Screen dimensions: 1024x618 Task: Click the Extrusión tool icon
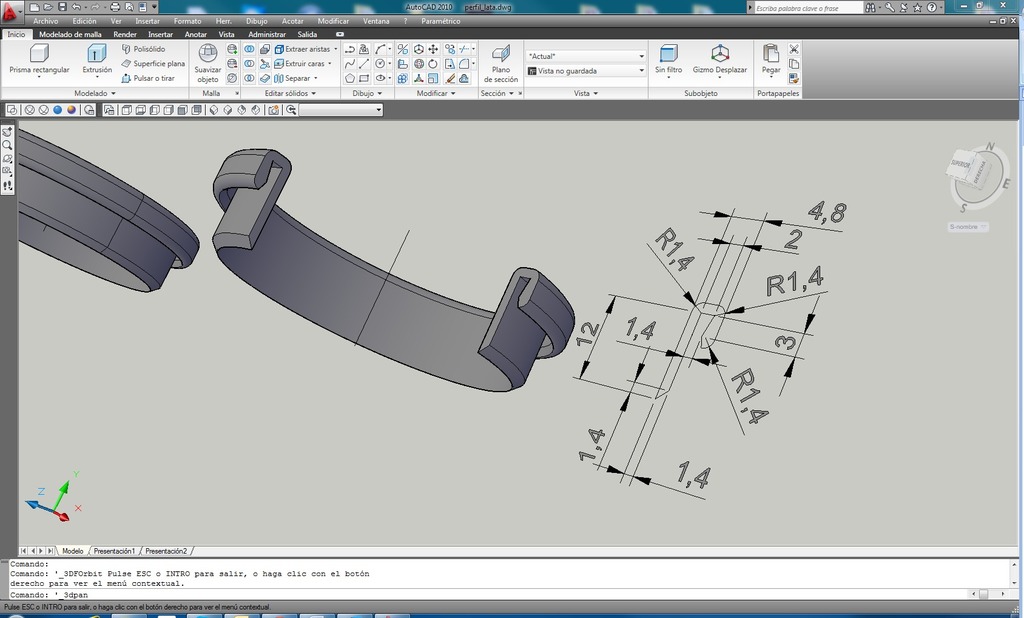click(x=97, y=54)
